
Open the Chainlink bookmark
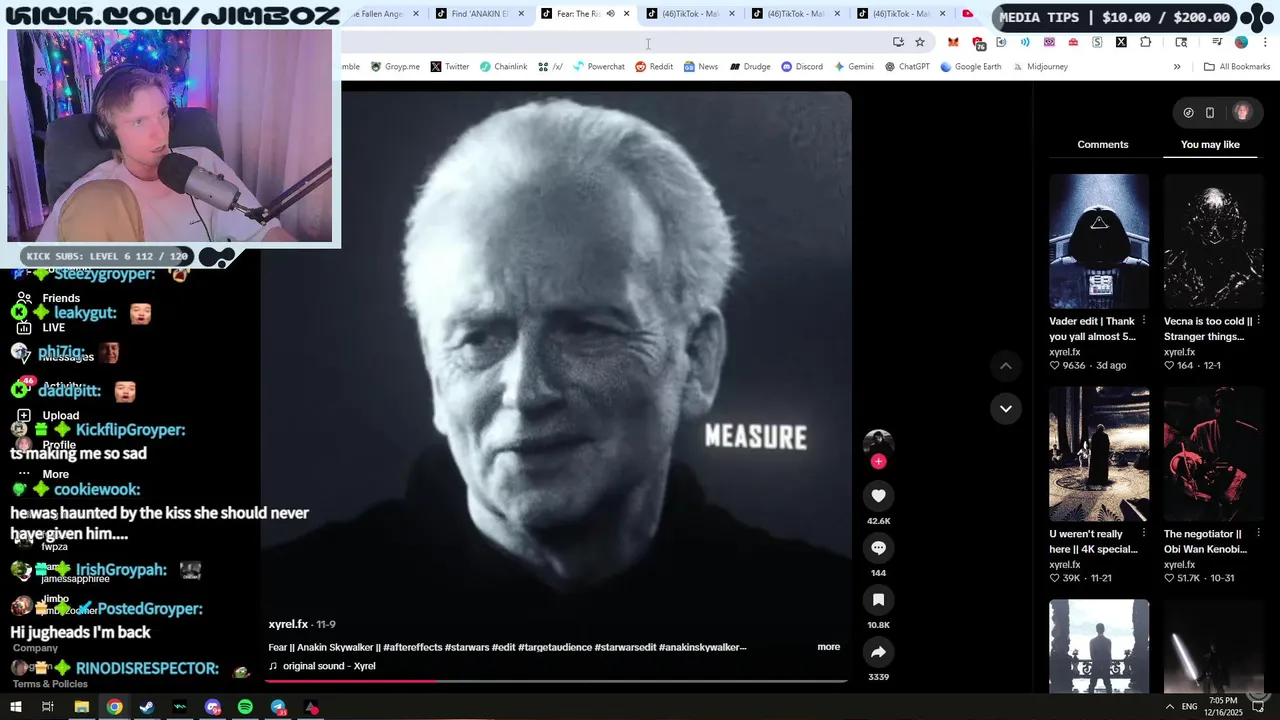tap(503, 67)
